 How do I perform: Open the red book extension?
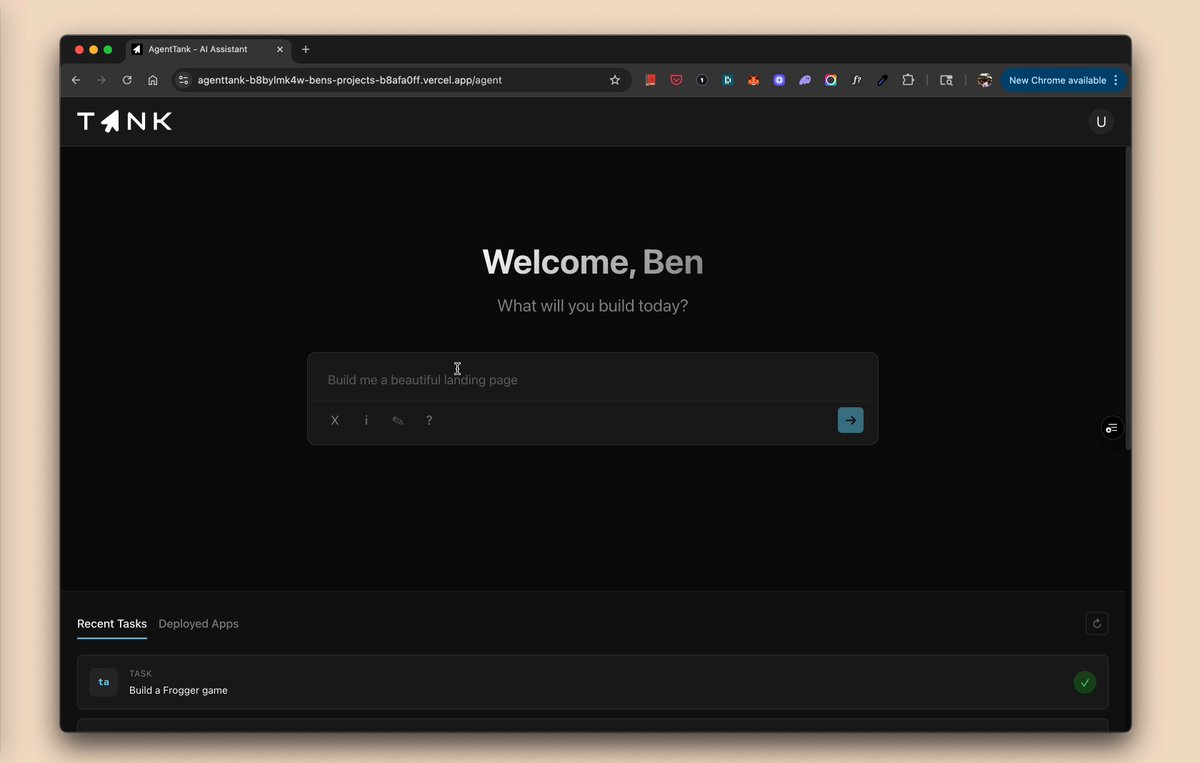651,80
